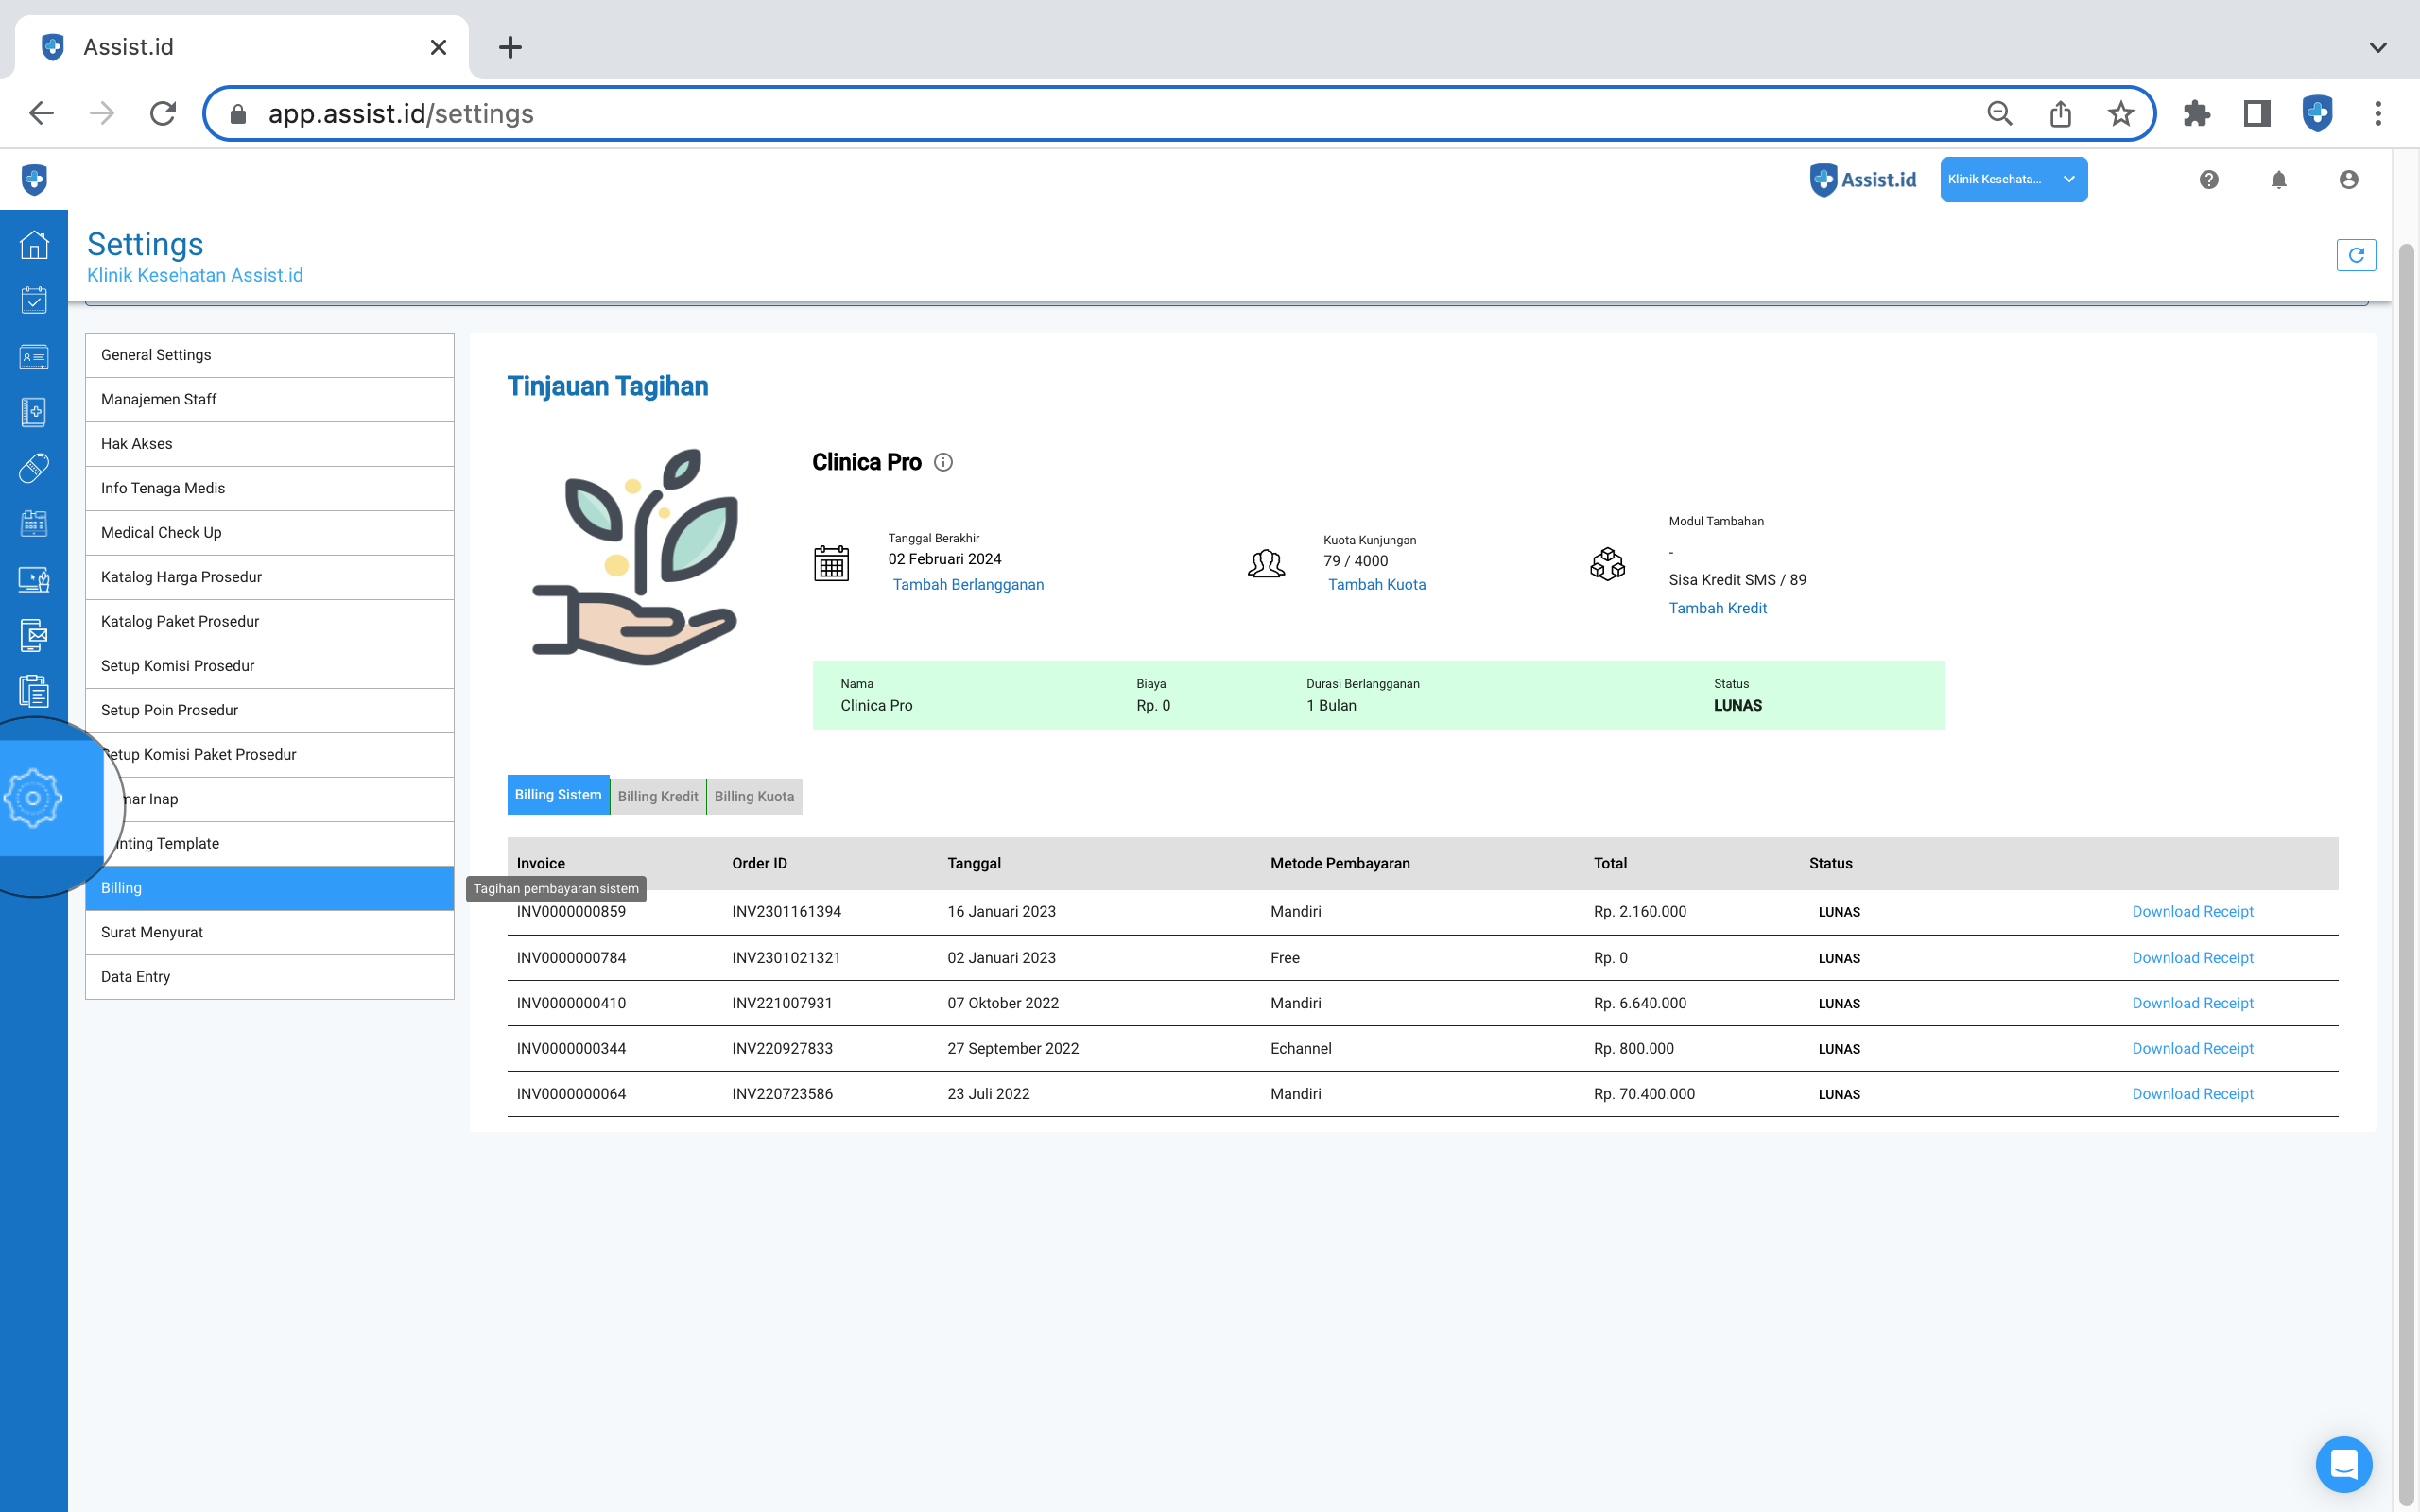Open the help question mark icon
The image size is (2420, 1512).
(2208, 180)
